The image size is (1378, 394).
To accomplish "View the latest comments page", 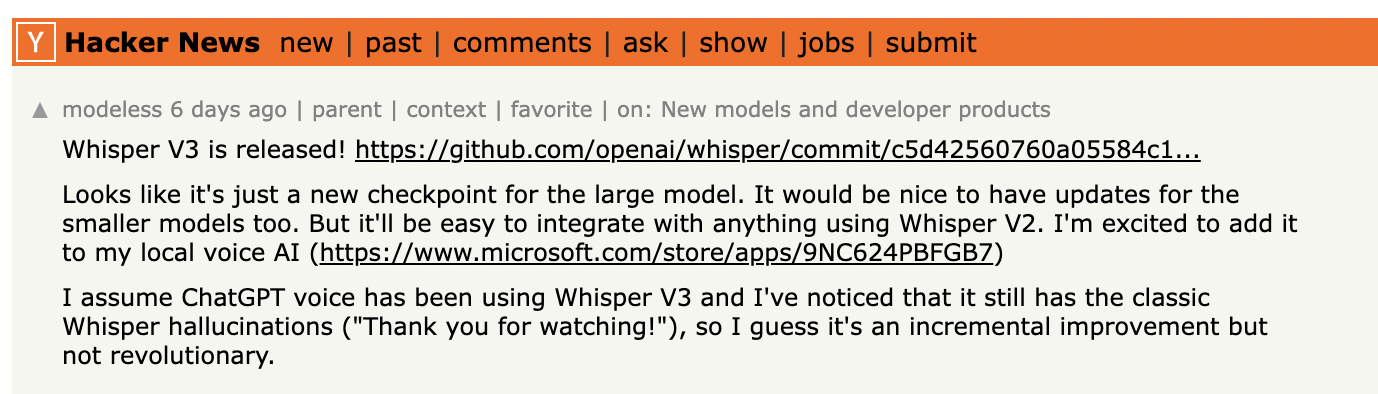I will (x=522, y=43).
